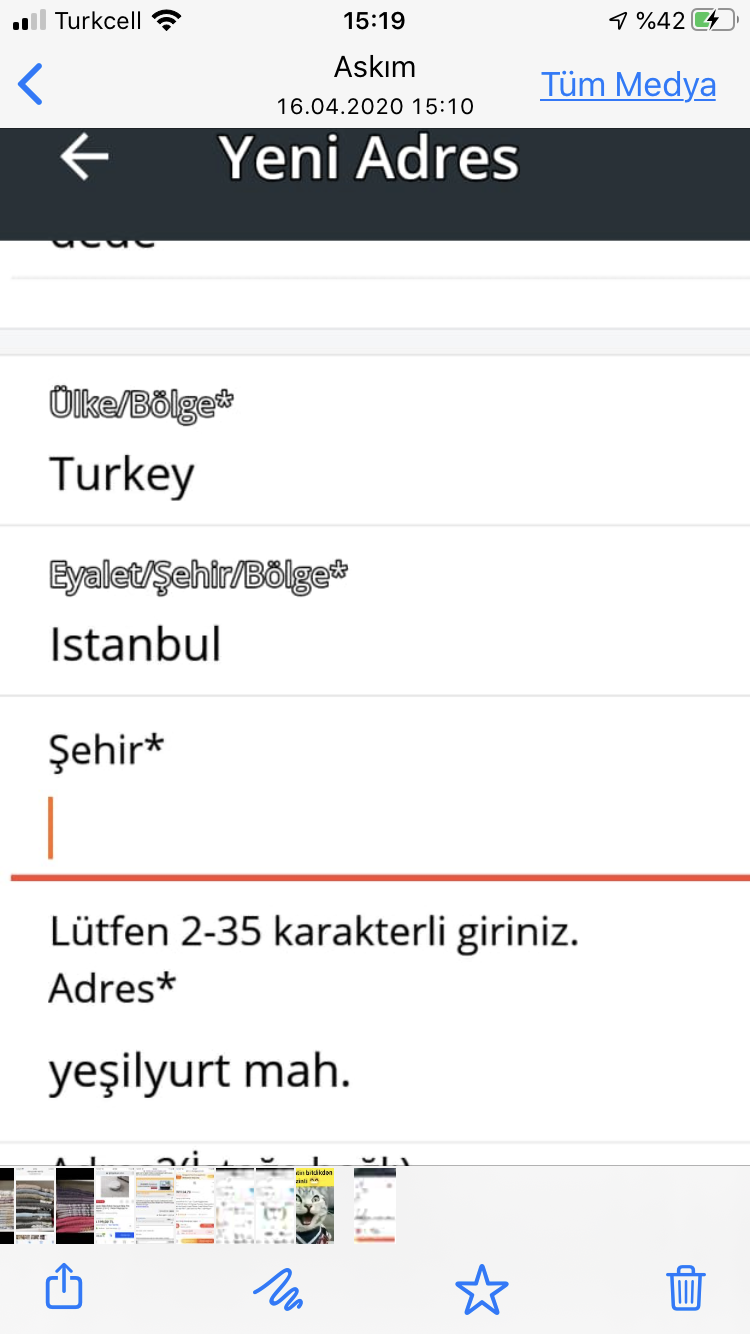Screen dimensions: 750x1334
Task: Open the stacked clothes thumbnail
Action: click(35, 1205)
